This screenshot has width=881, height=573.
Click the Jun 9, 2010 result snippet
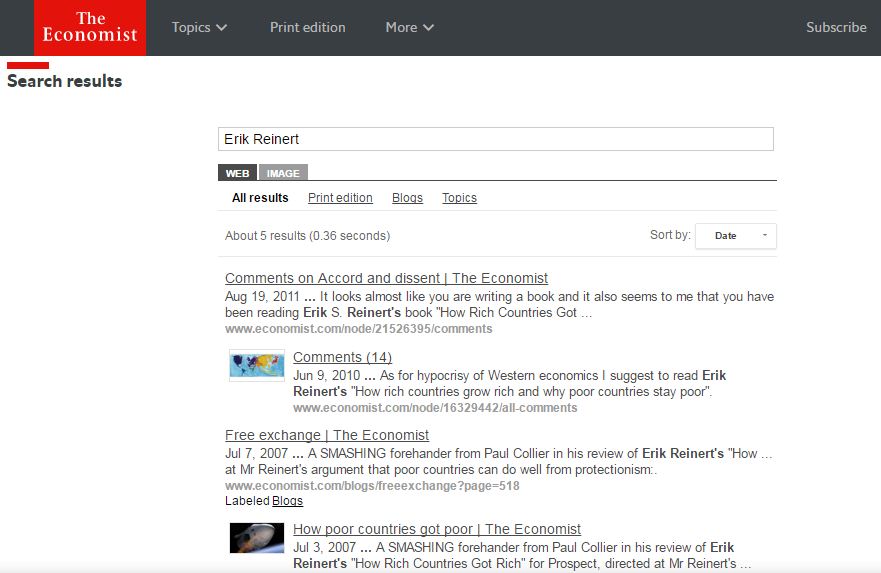click(x=510, y=383)
